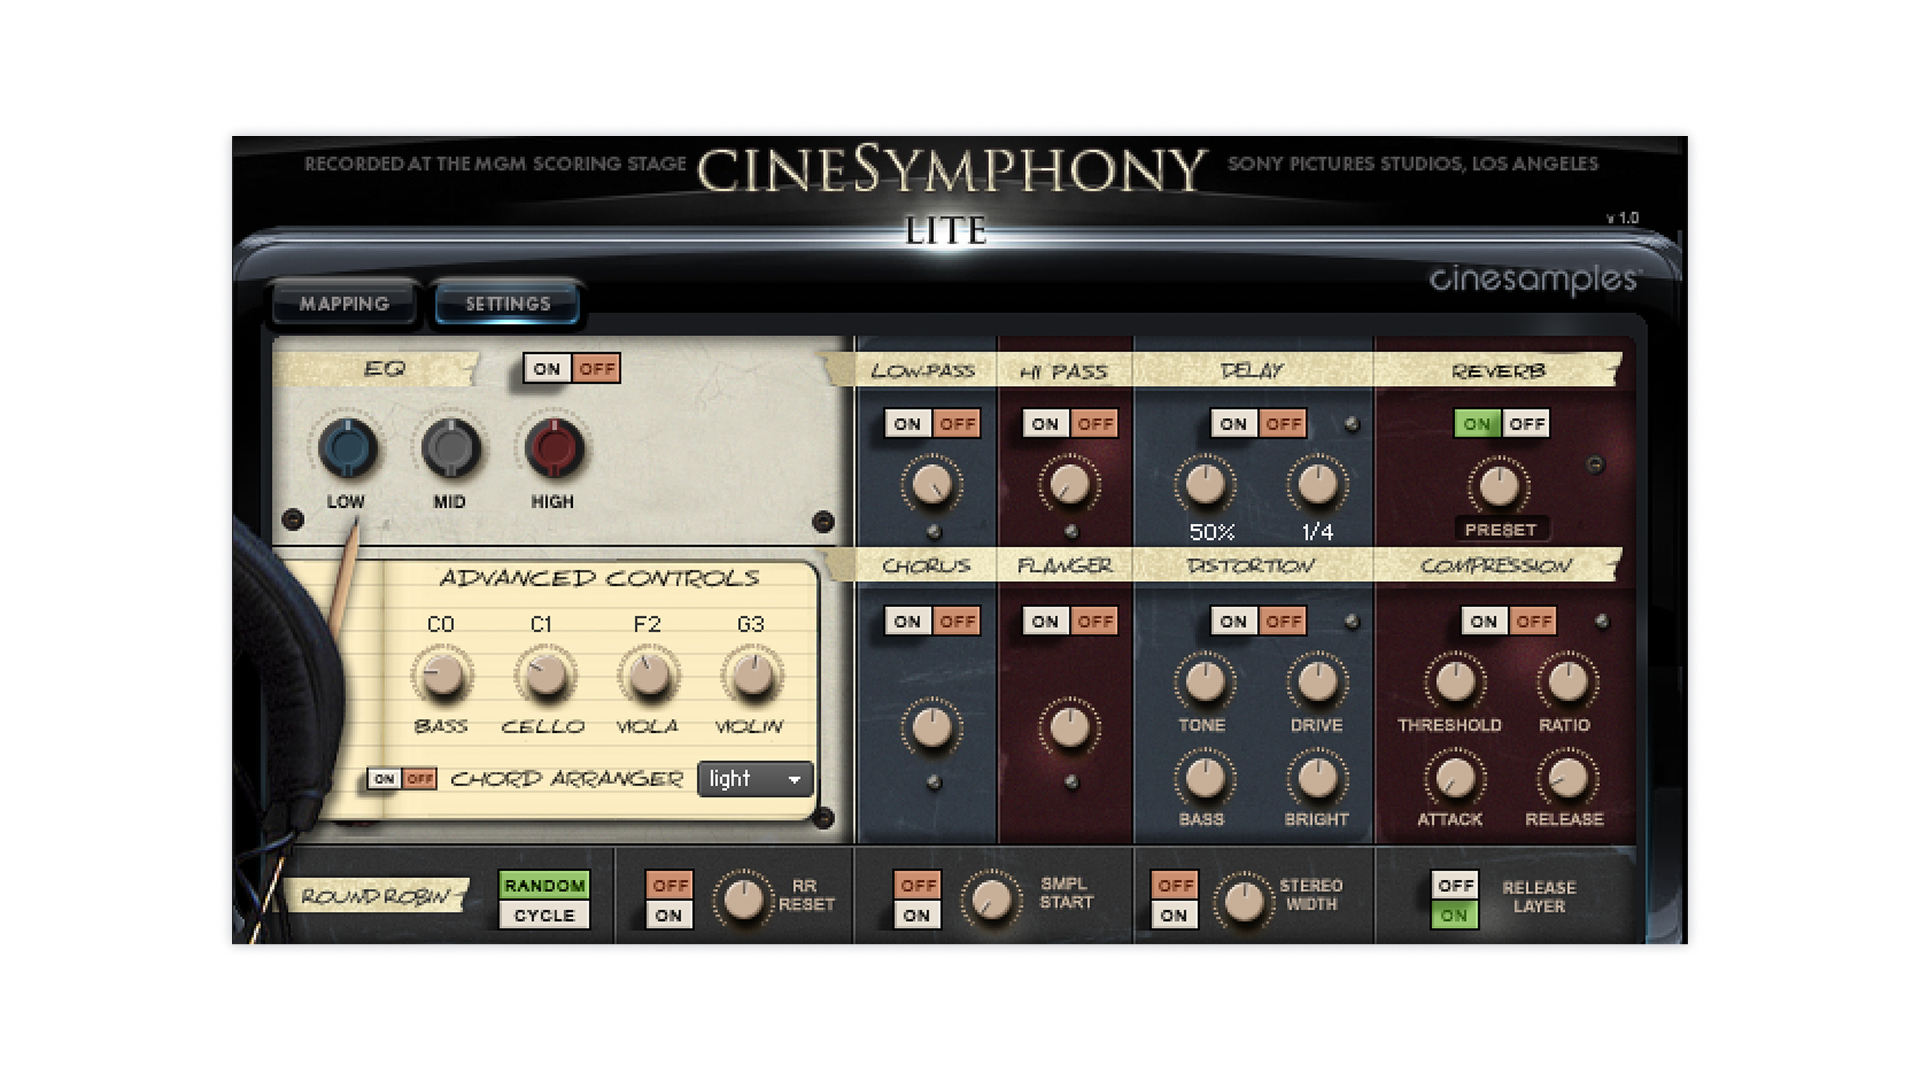Select the SETTINGS tab
This screenshot has height=1080, width=1920.
(x=507, y=304)
